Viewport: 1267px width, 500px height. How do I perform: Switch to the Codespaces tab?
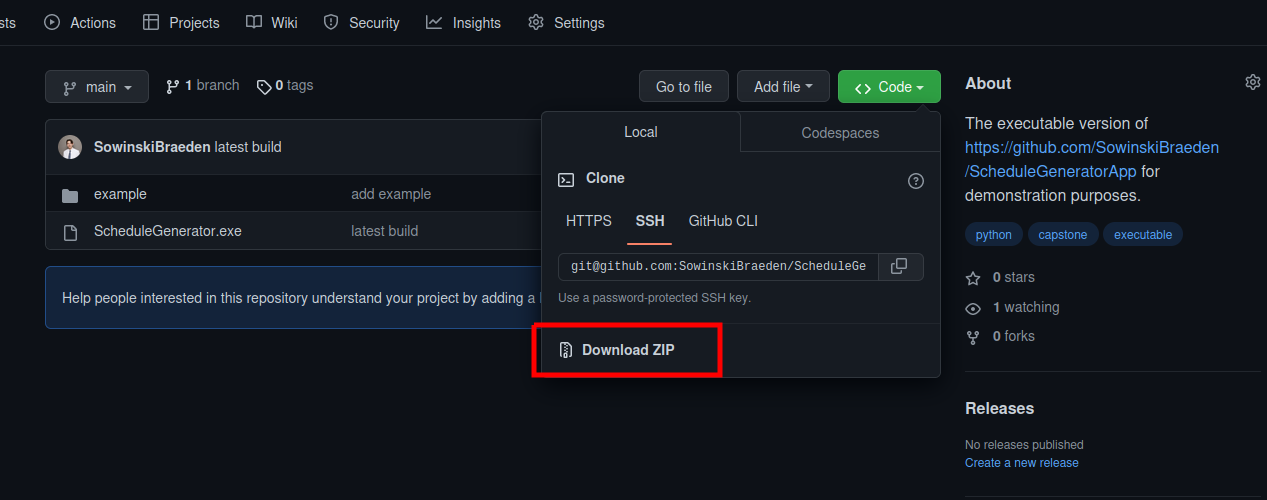(x=840, y=132)
